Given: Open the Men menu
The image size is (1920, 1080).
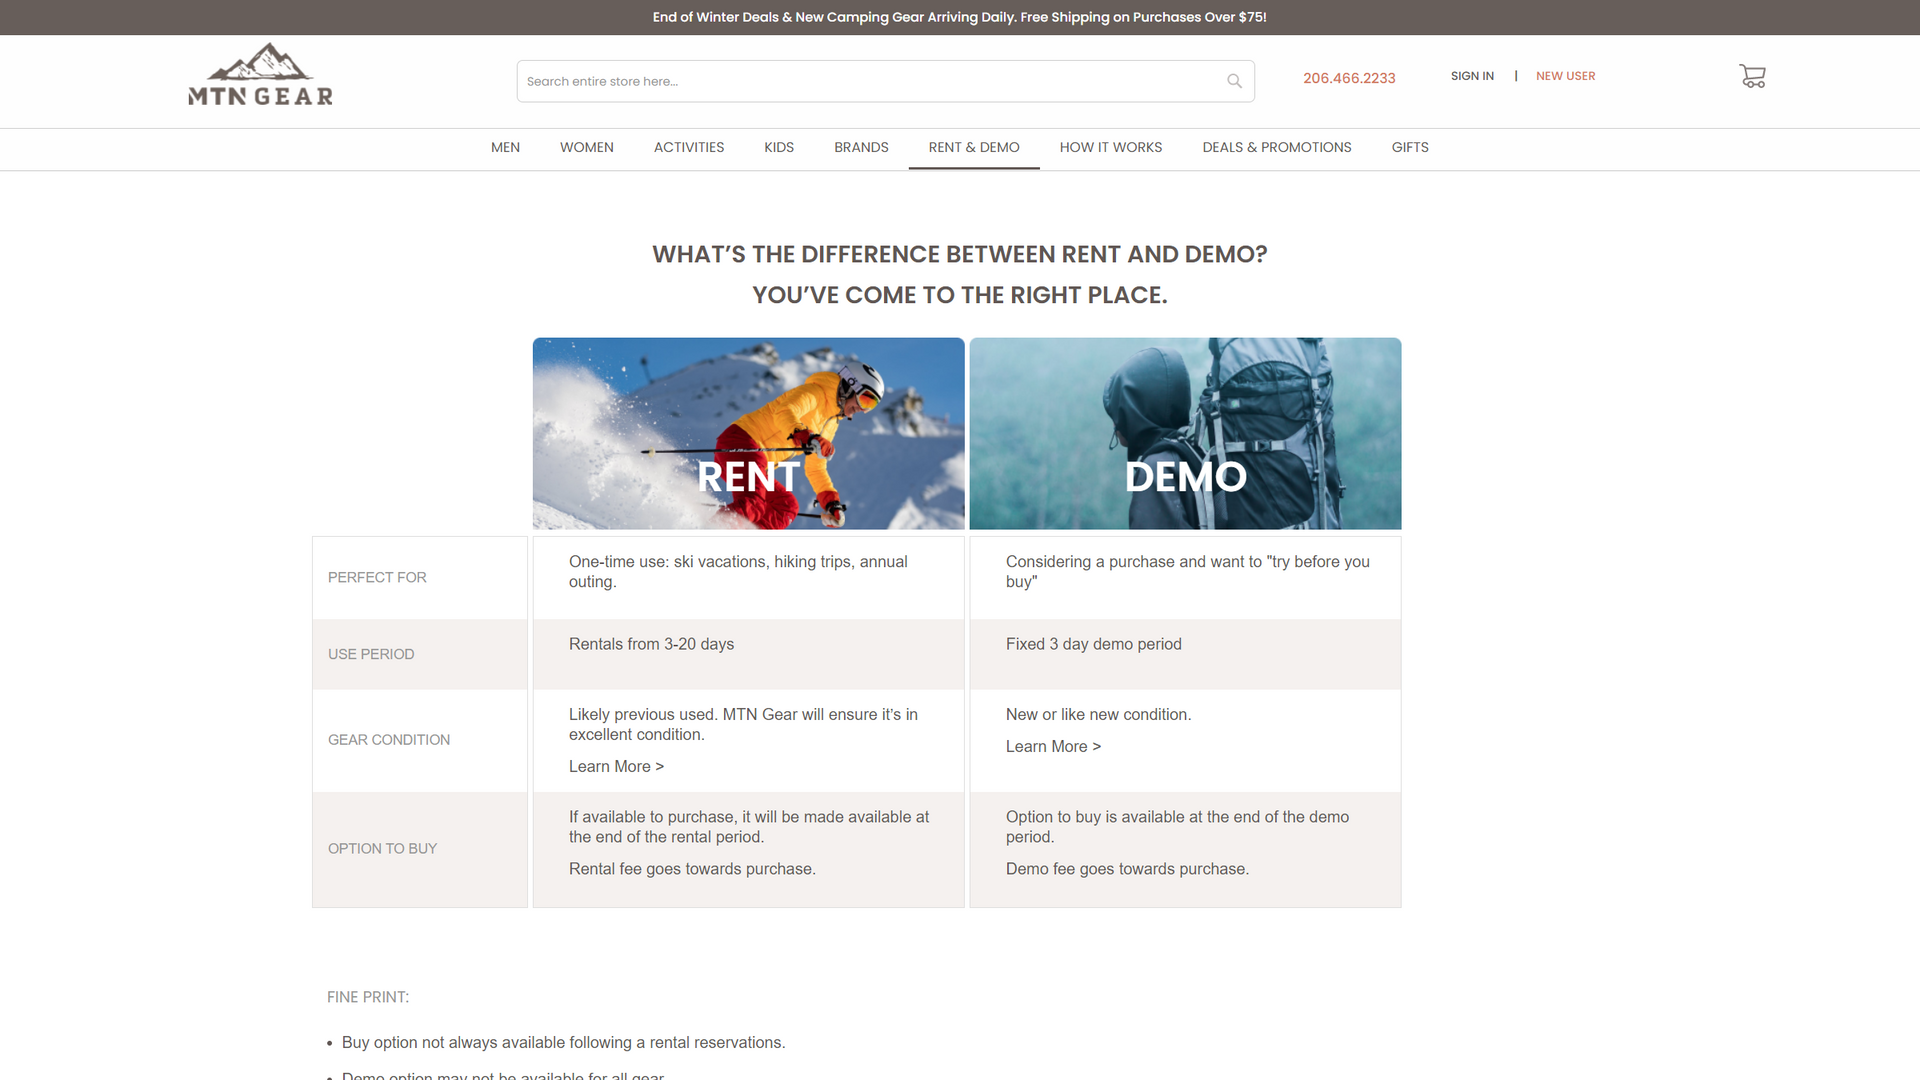Looking at the screenshot, I should click(x=505, y=147).
